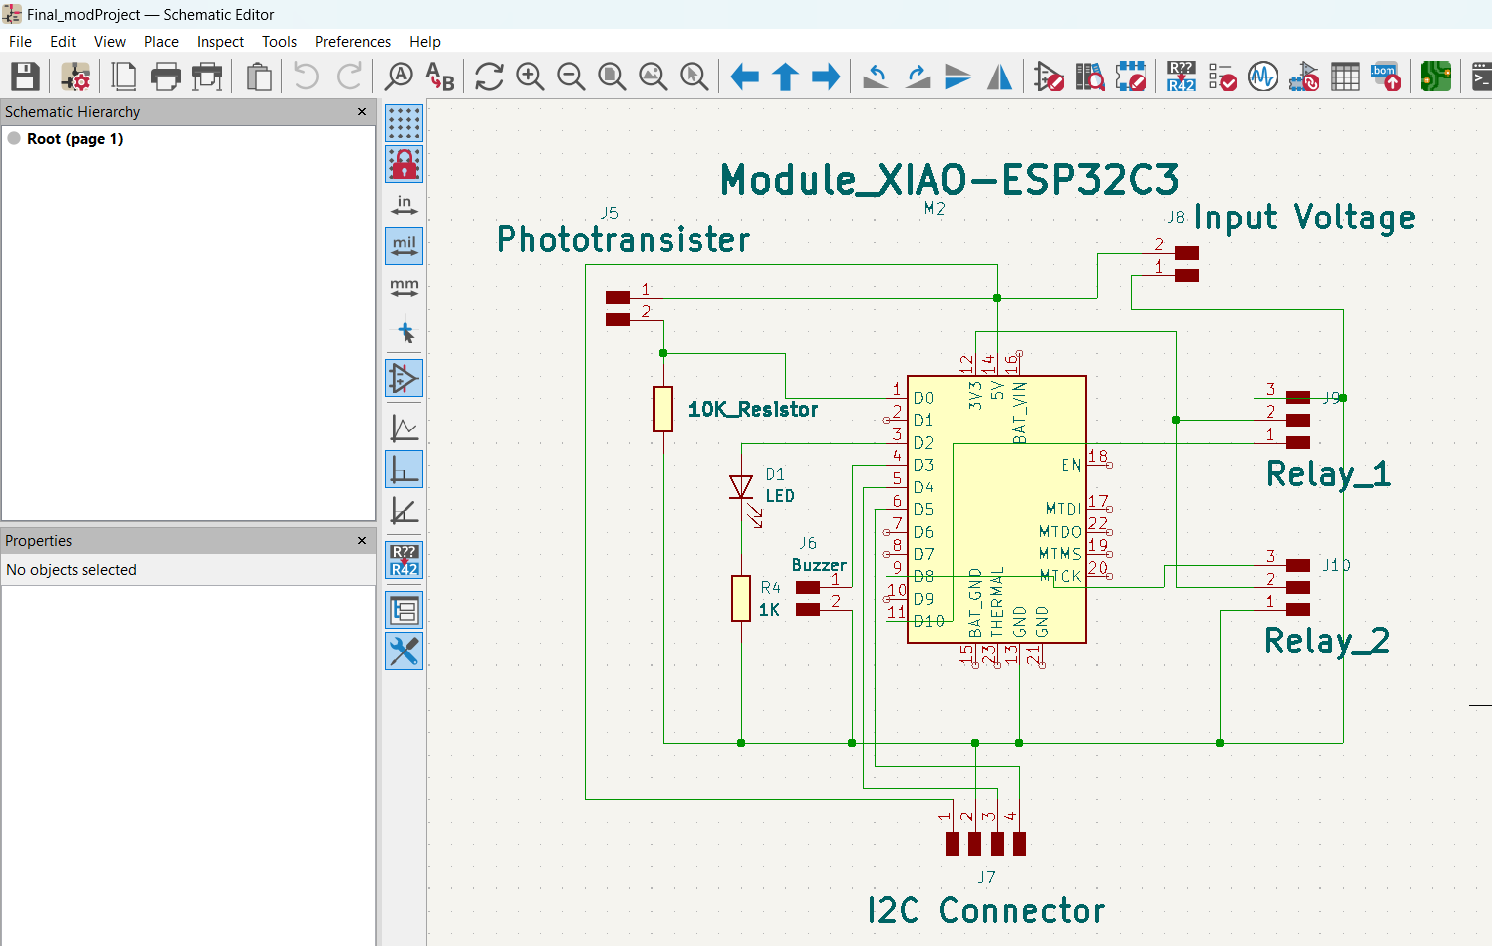Generate a bill of materials (bom)
This screenshot has height=946, width=1492.
1386,76
